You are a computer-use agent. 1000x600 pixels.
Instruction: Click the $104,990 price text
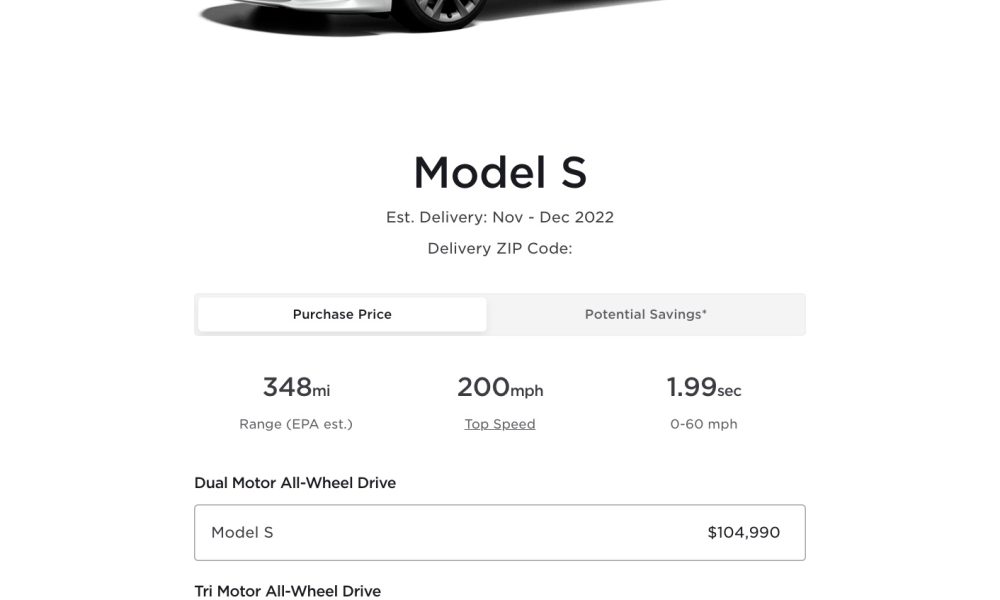tap(744, 532)
